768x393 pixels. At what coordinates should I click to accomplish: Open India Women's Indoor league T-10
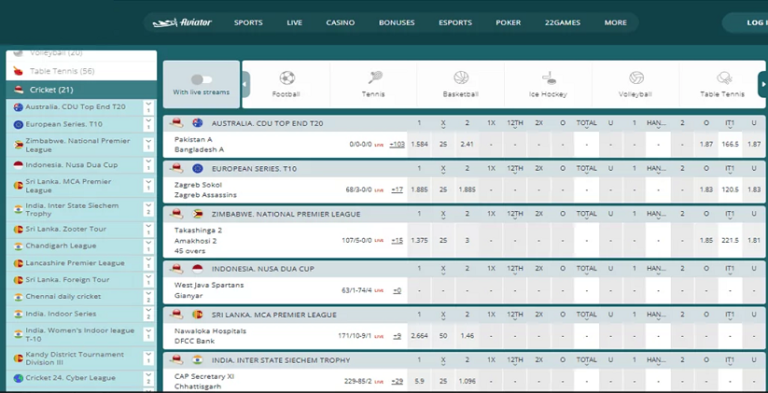point(80,335)
